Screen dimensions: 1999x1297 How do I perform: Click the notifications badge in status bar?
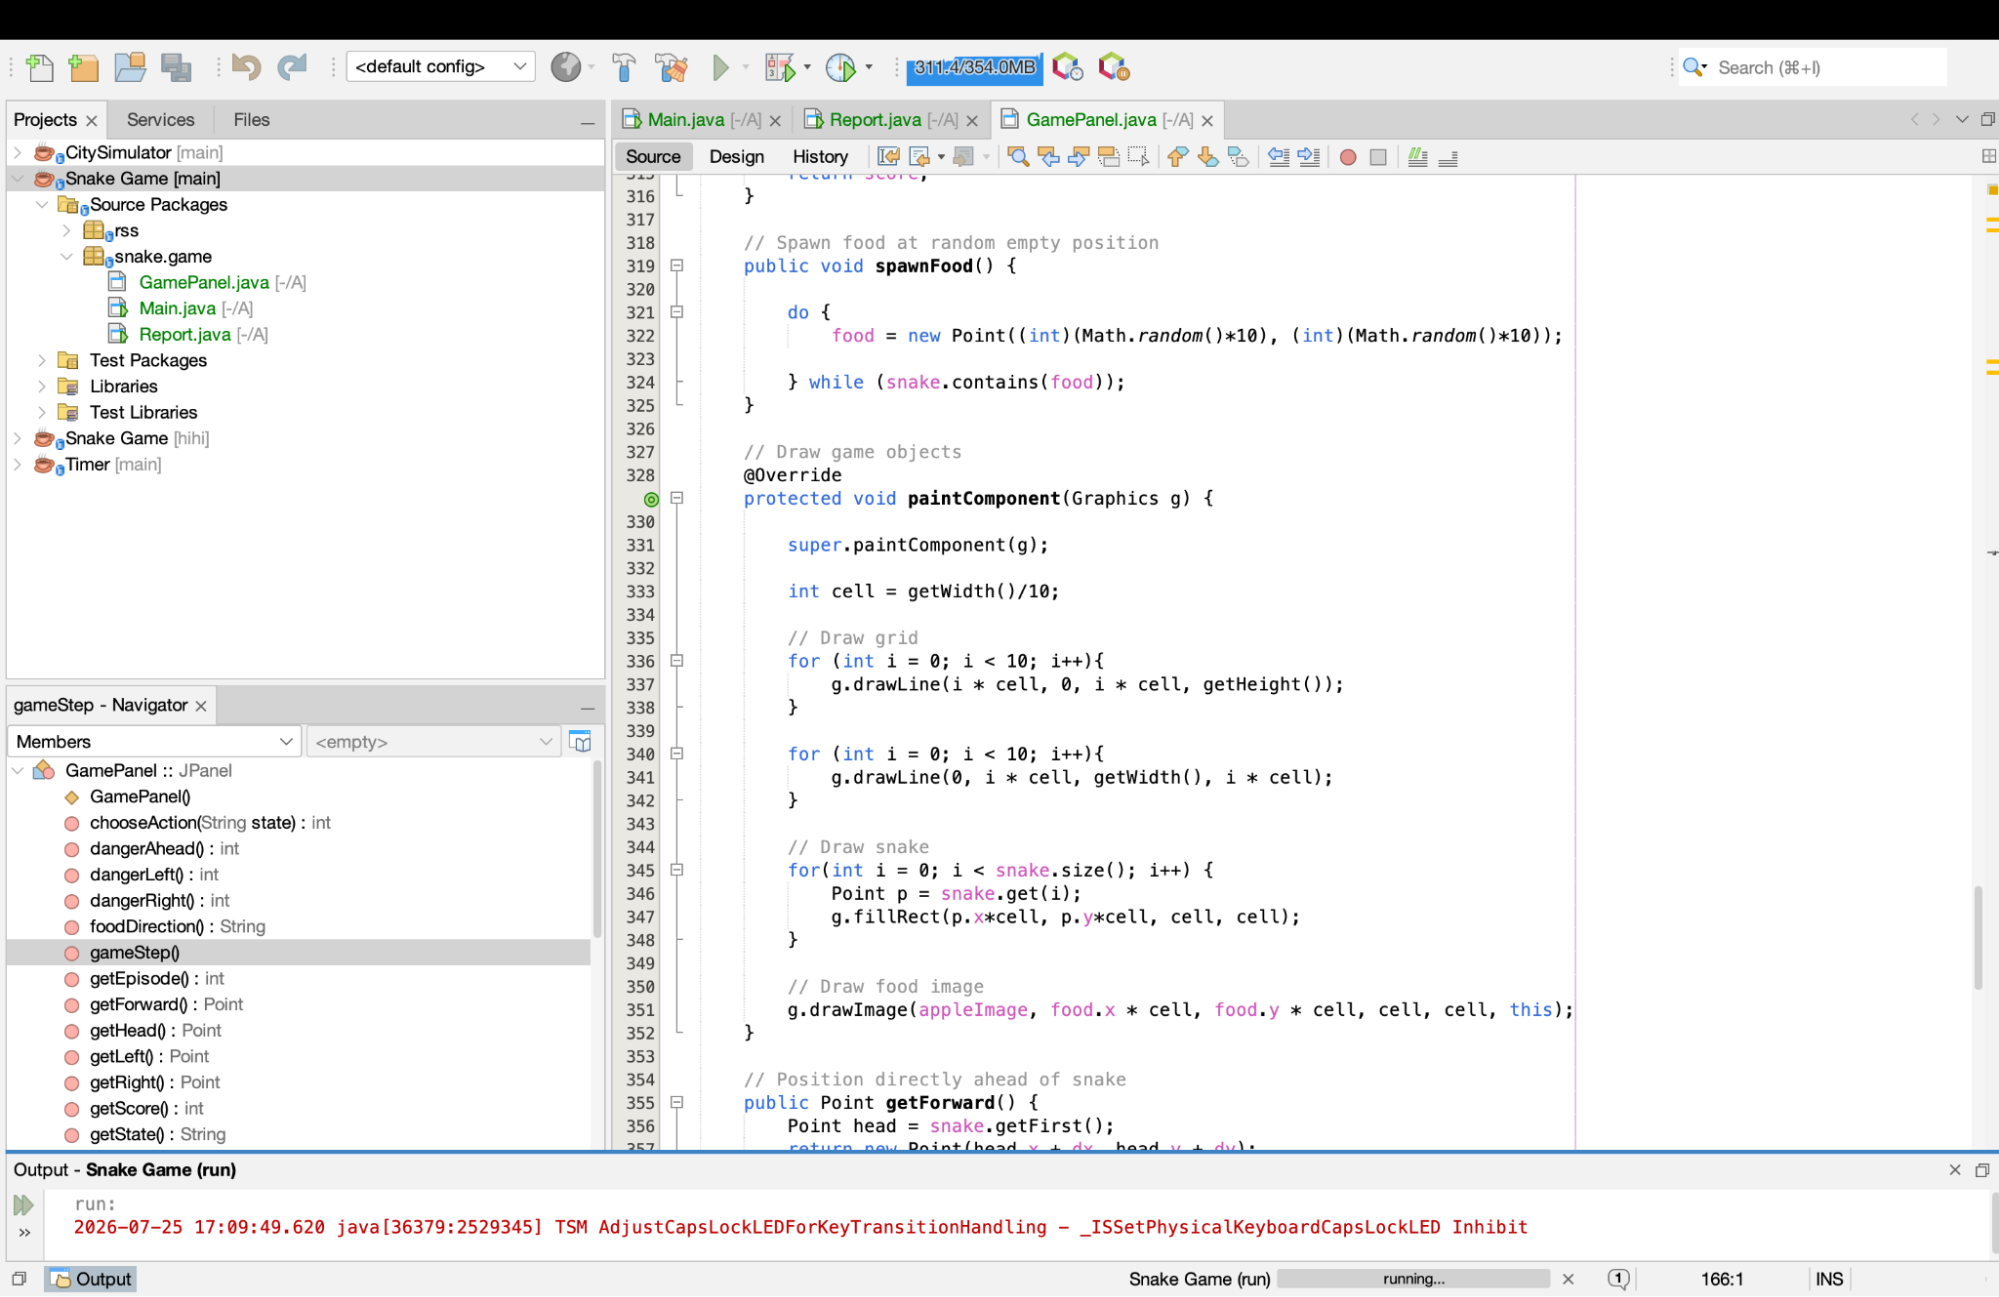coord(1619,1279)
